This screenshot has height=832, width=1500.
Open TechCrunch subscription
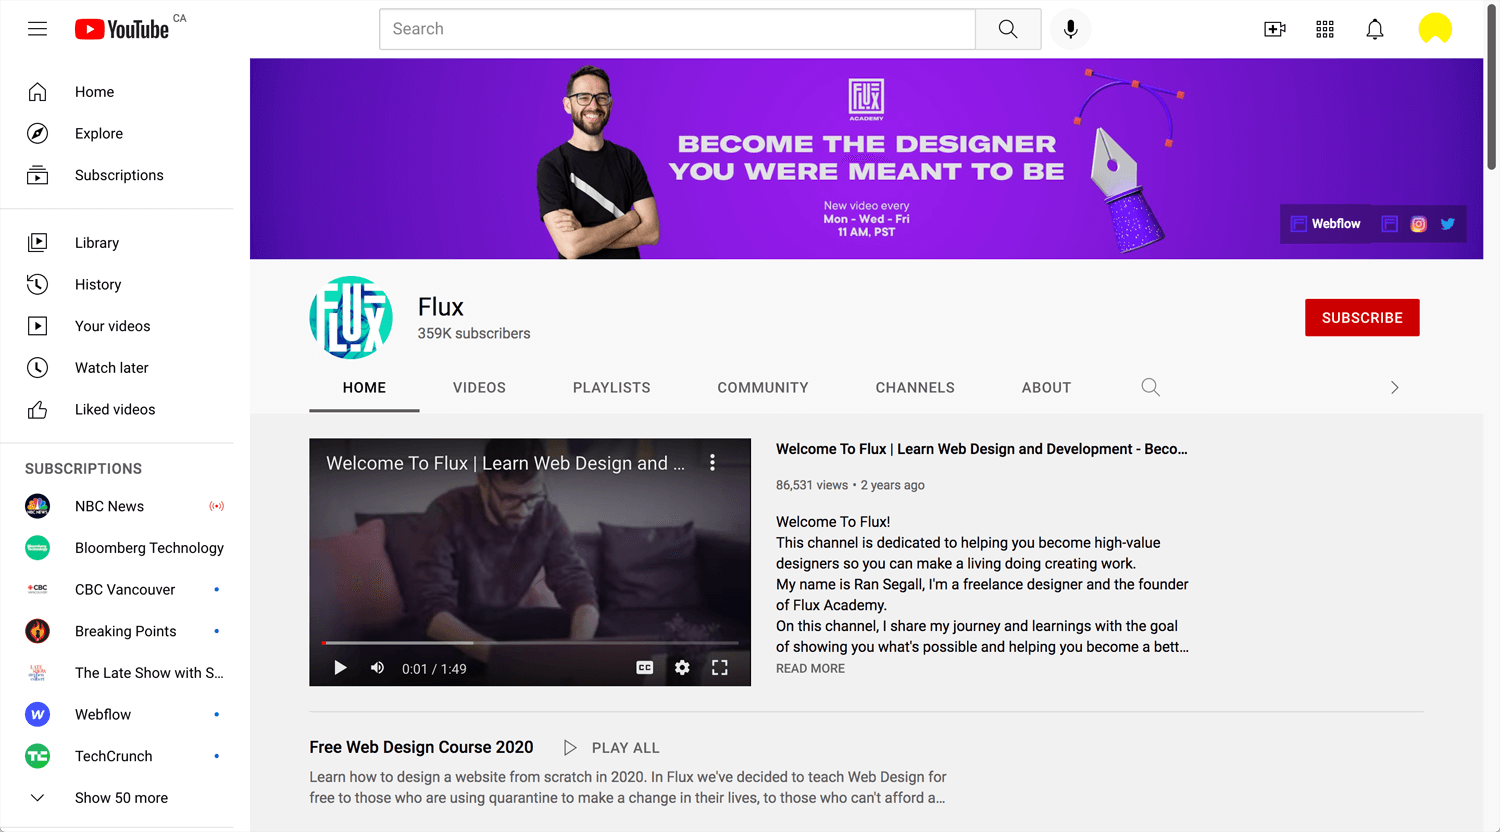click(x=117, y=756)
